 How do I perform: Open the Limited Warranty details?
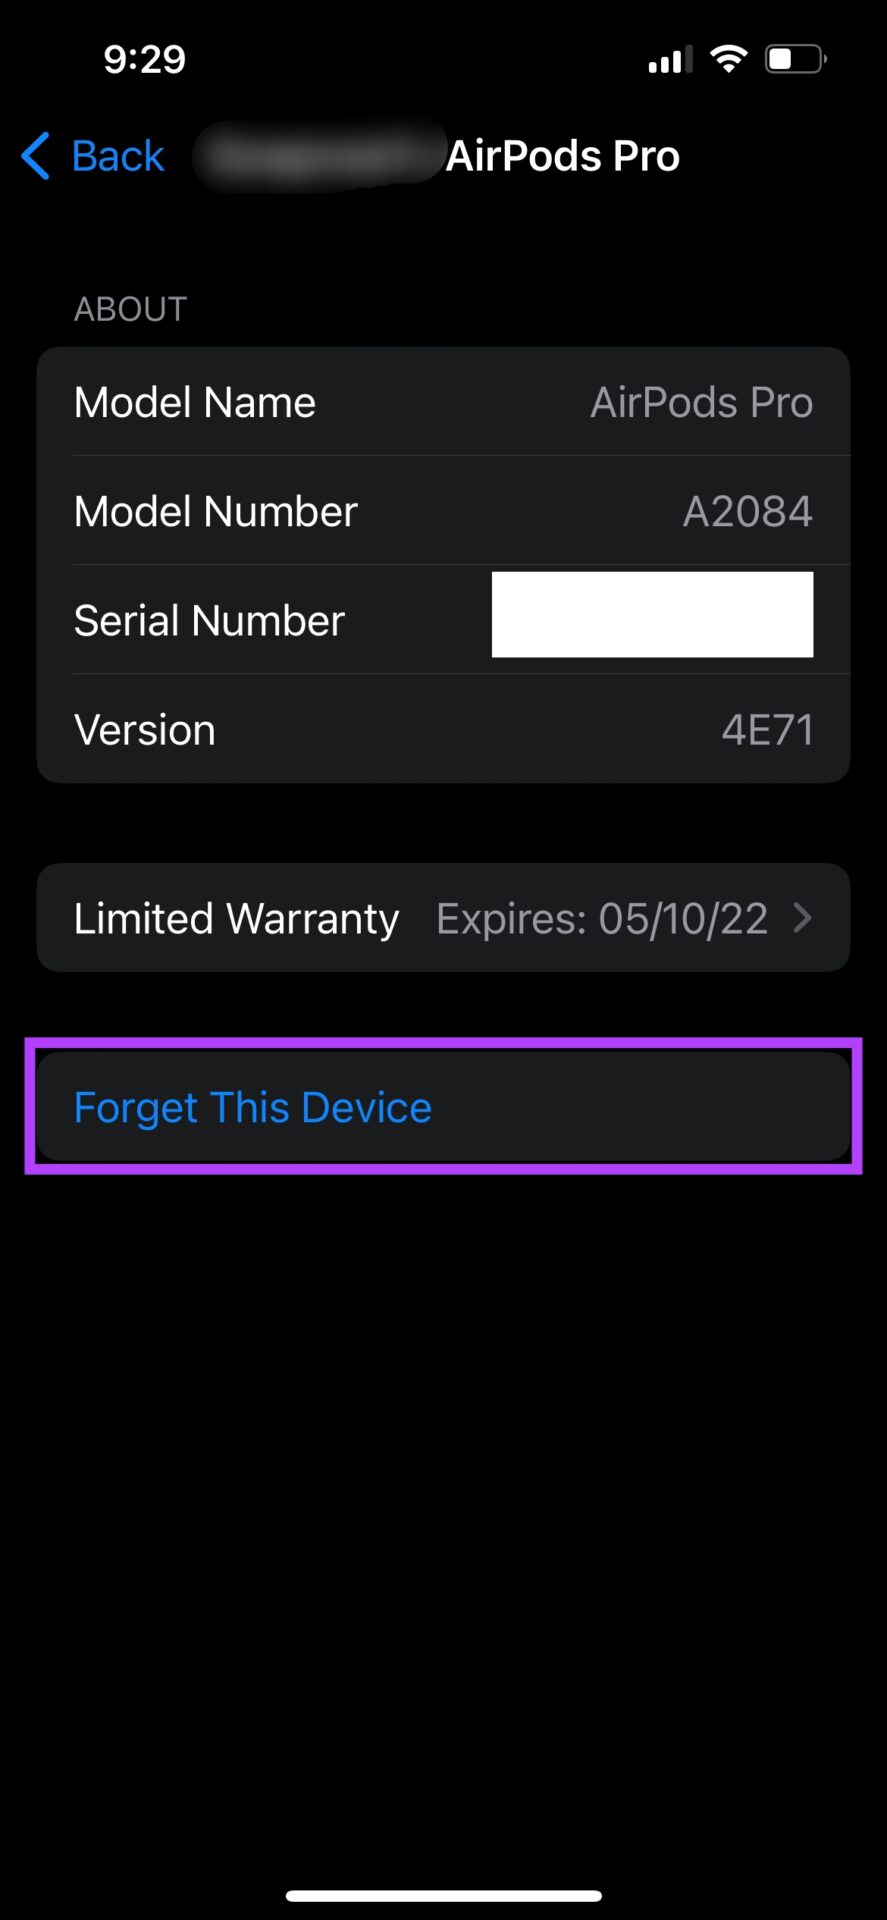click(443, 918)
